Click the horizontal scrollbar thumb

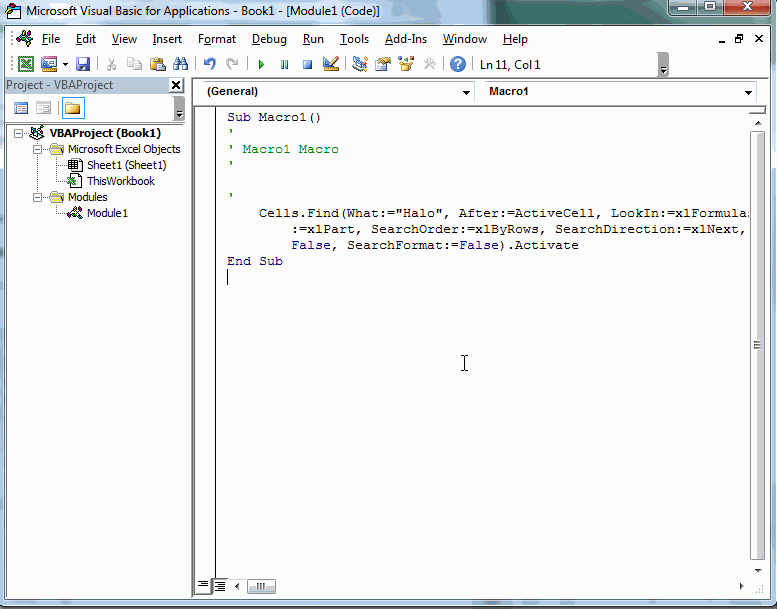click(261, 586)
